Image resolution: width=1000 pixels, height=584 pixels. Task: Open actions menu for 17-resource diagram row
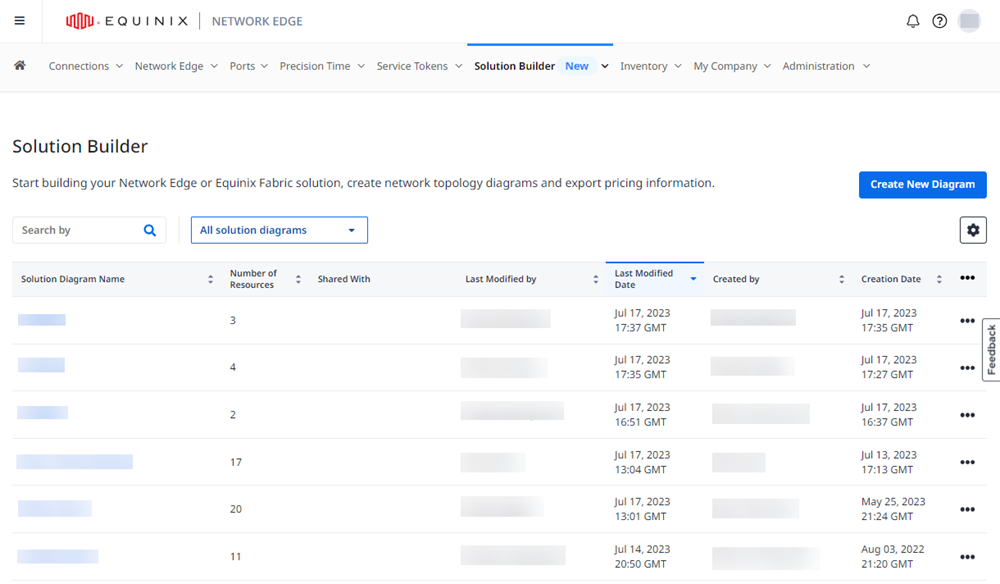(967, 462)
